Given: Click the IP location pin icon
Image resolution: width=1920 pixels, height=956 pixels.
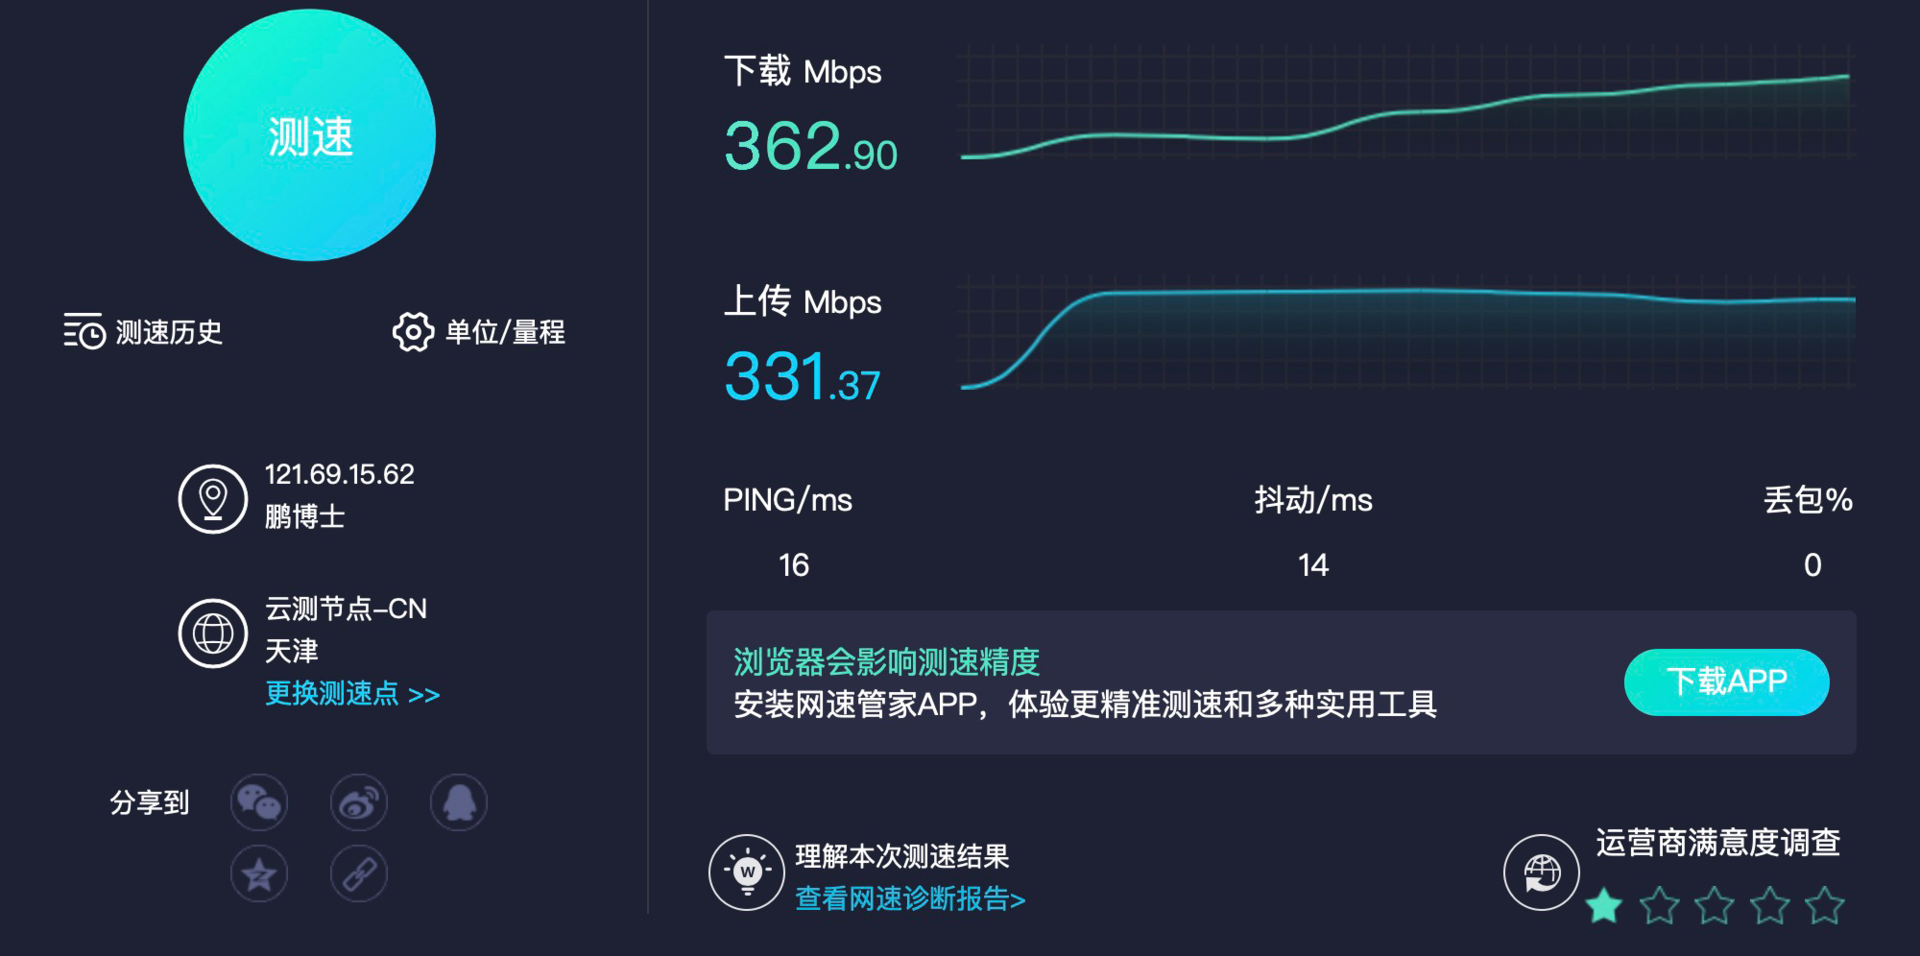Looking at the screenshot, I should [213, 498].
